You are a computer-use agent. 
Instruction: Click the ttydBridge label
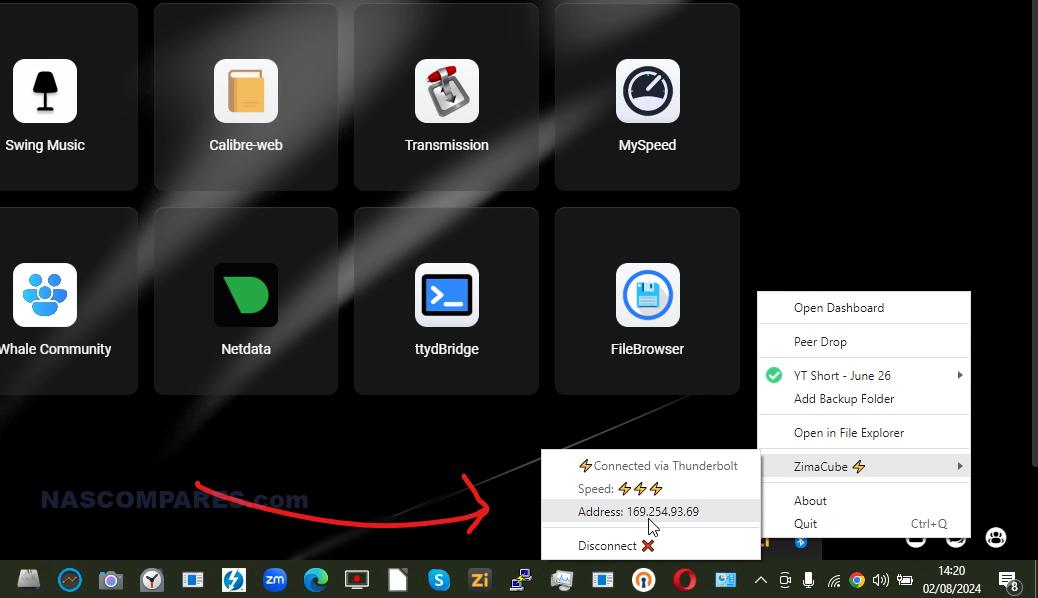(447, 349)
